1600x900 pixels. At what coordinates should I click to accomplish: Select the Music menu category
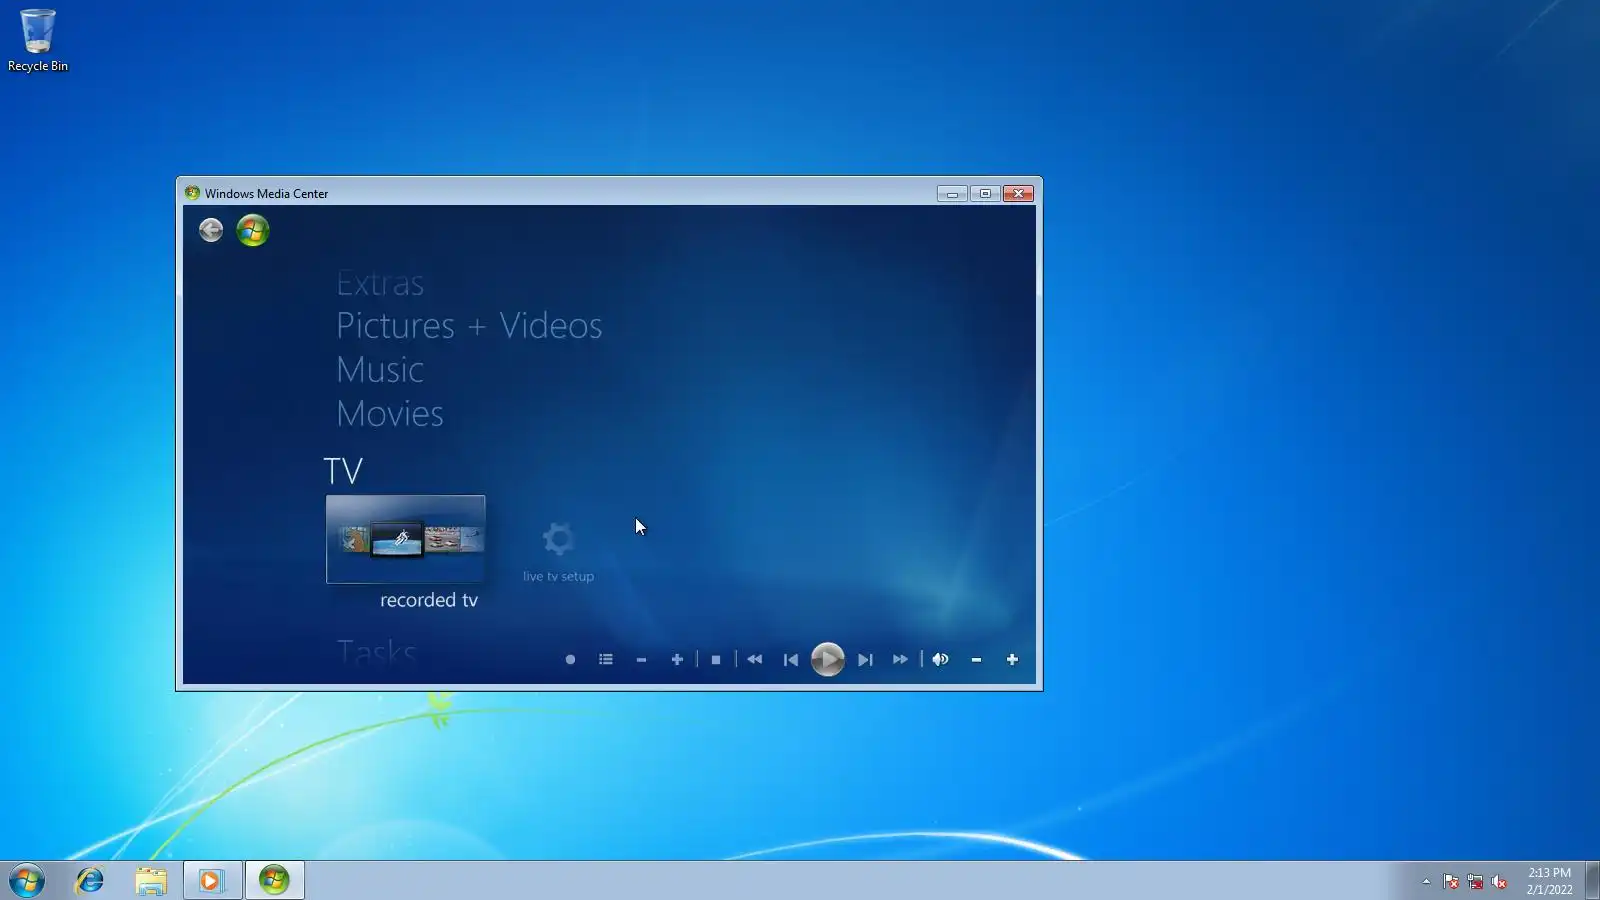point(380,370)
